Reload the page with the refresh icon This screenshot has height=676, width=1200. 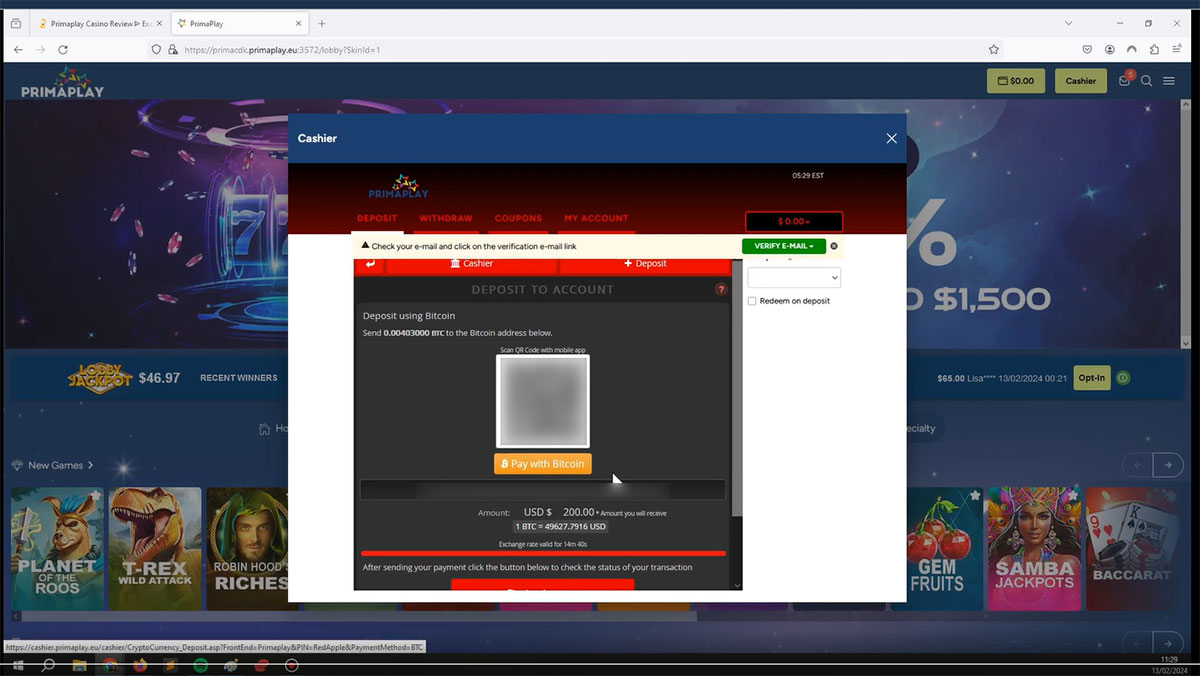63,49
